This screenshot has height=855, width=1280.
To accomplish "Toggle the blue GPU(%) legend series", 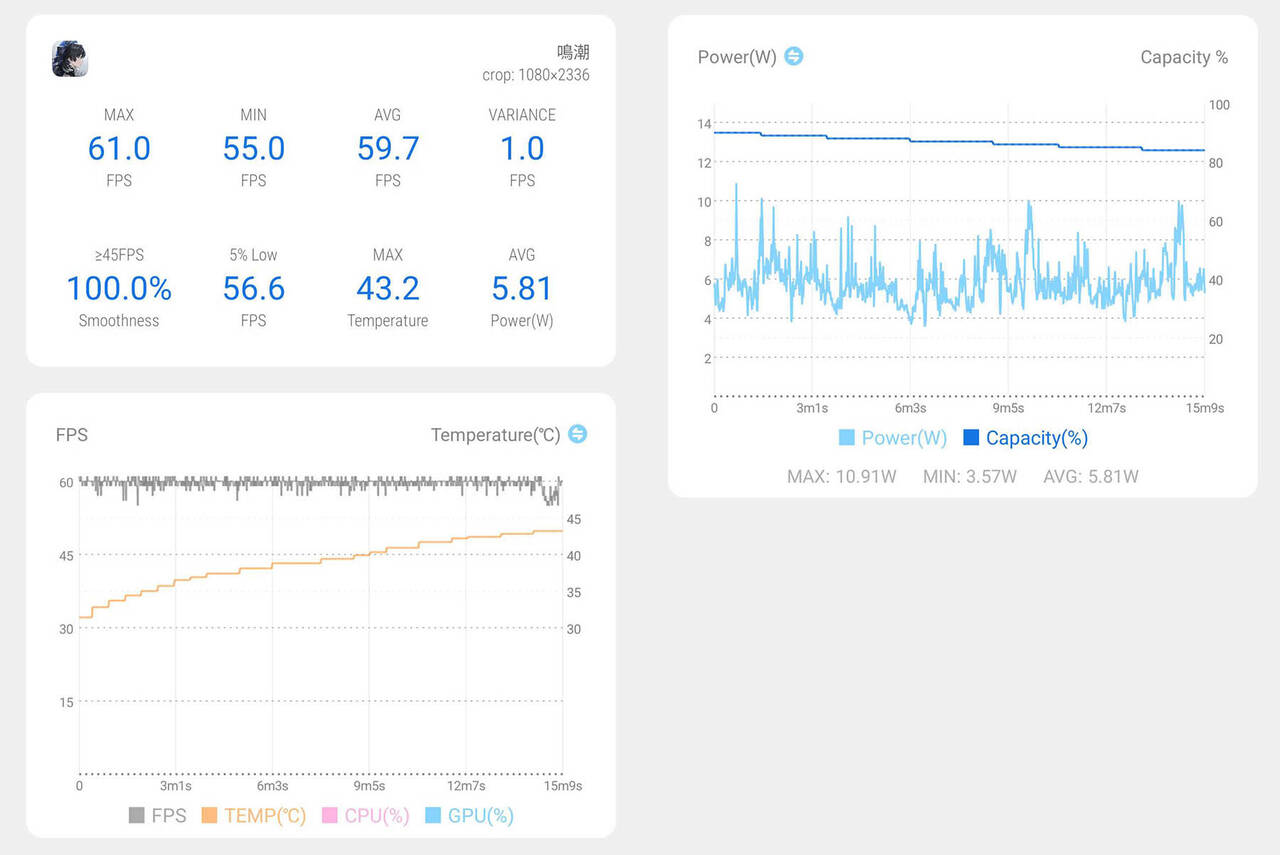I will click(470, 816).
